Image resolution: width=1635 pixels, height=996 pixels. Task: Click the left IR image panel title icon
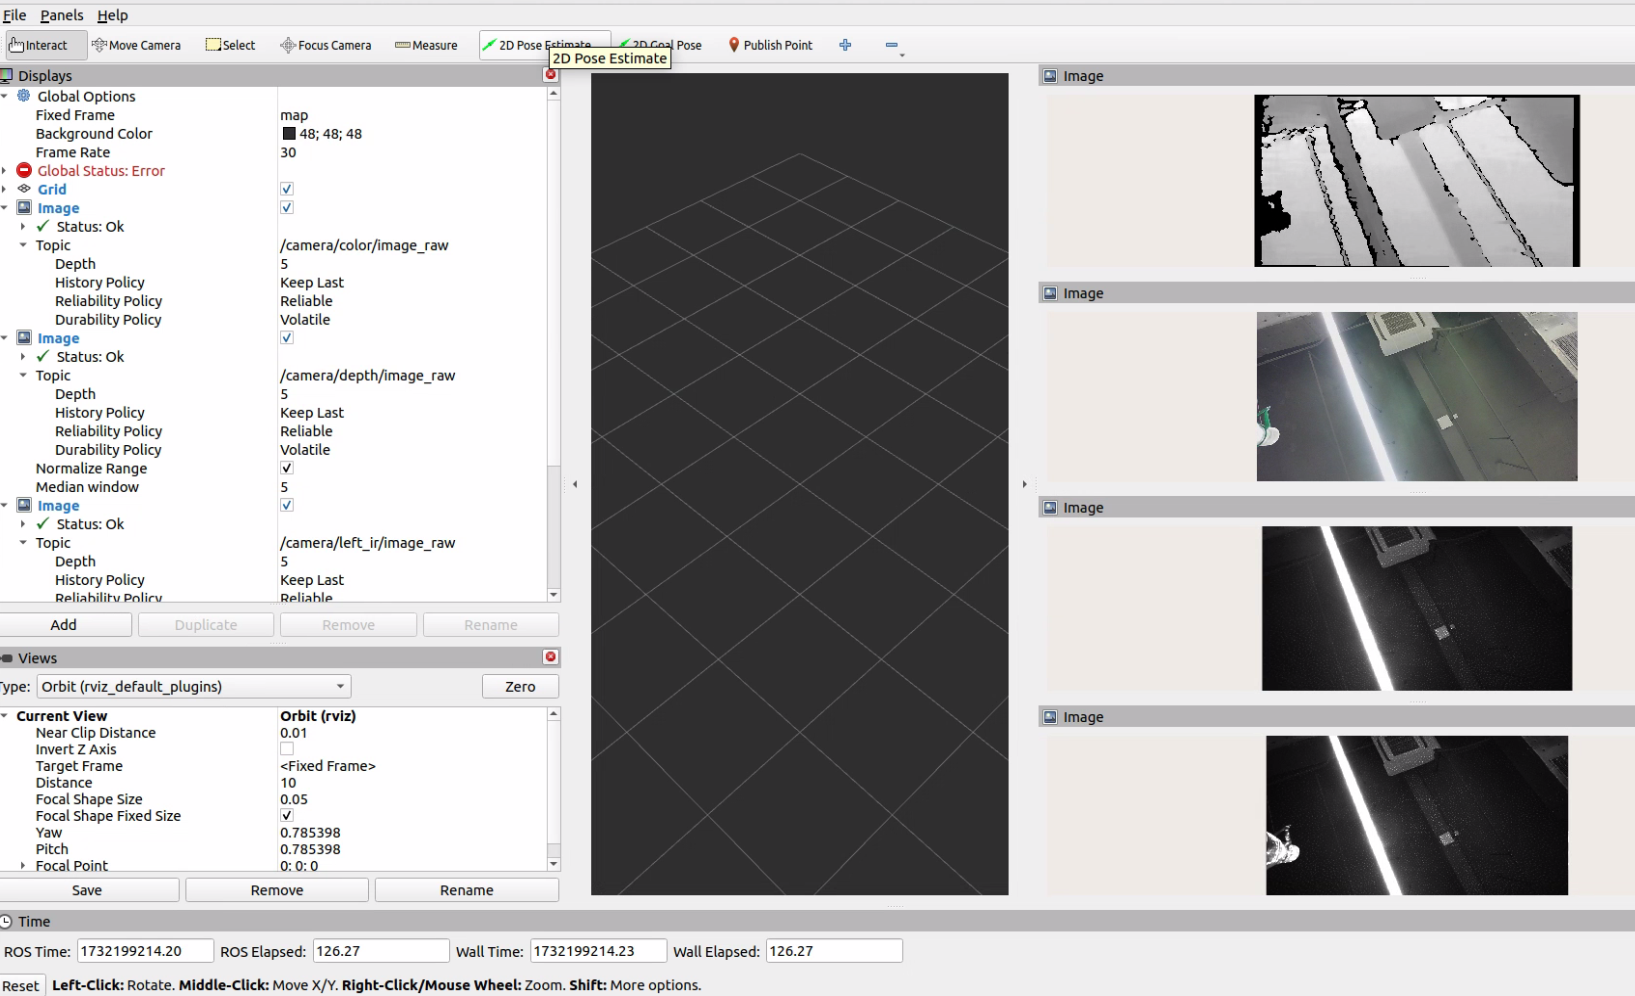coord(1050,508)
